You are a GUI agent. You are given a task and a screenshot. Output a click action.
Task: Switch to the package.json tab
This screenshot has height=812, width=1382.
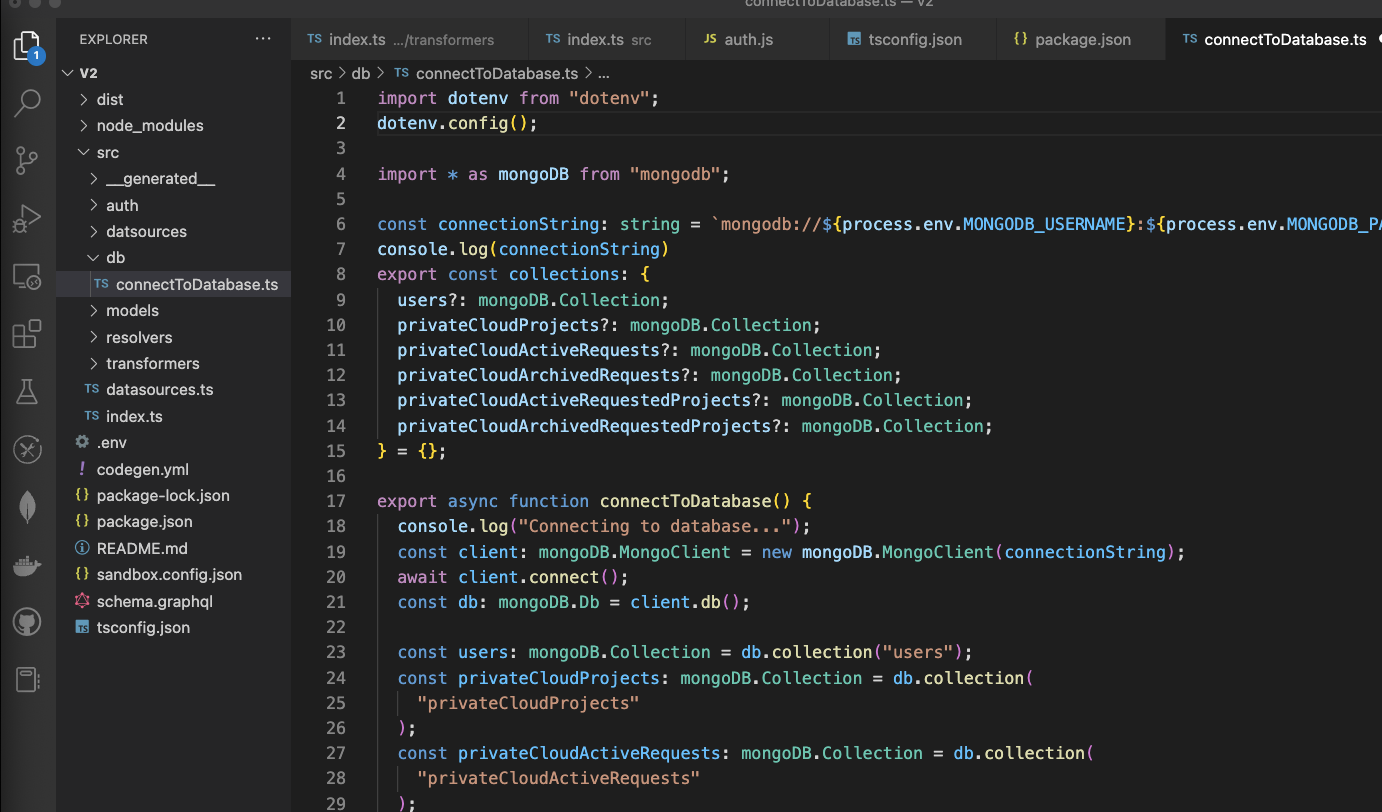click(1081, 40)
